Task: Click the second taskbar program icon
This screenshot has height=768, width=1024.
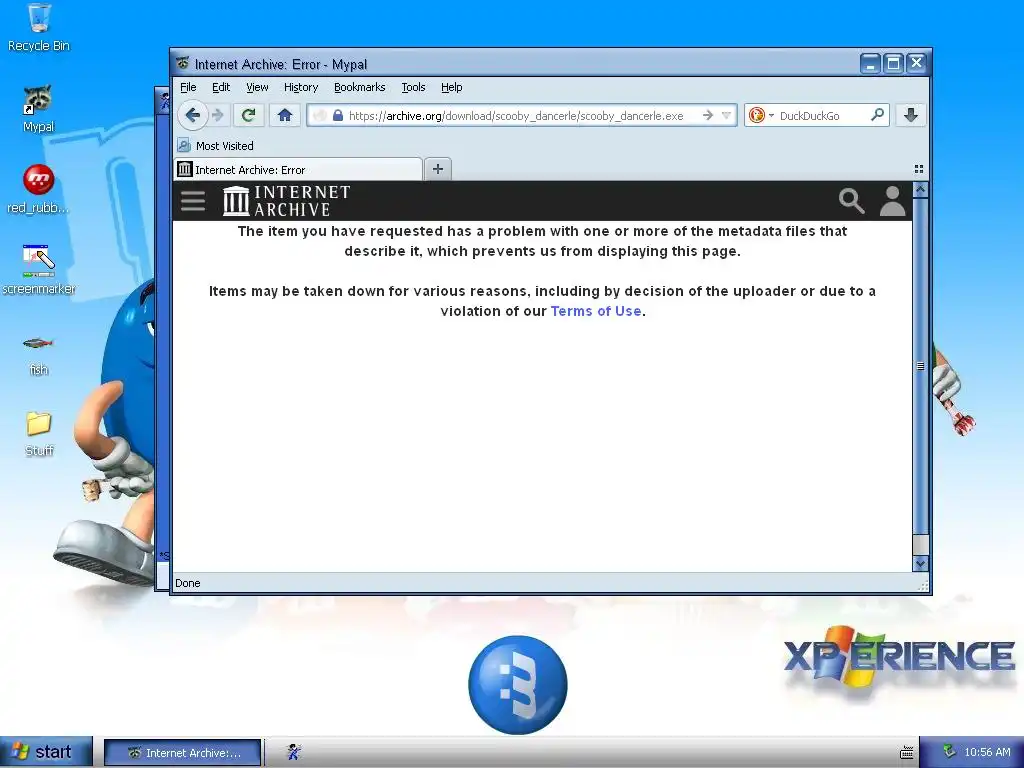Action: [294, 752]
